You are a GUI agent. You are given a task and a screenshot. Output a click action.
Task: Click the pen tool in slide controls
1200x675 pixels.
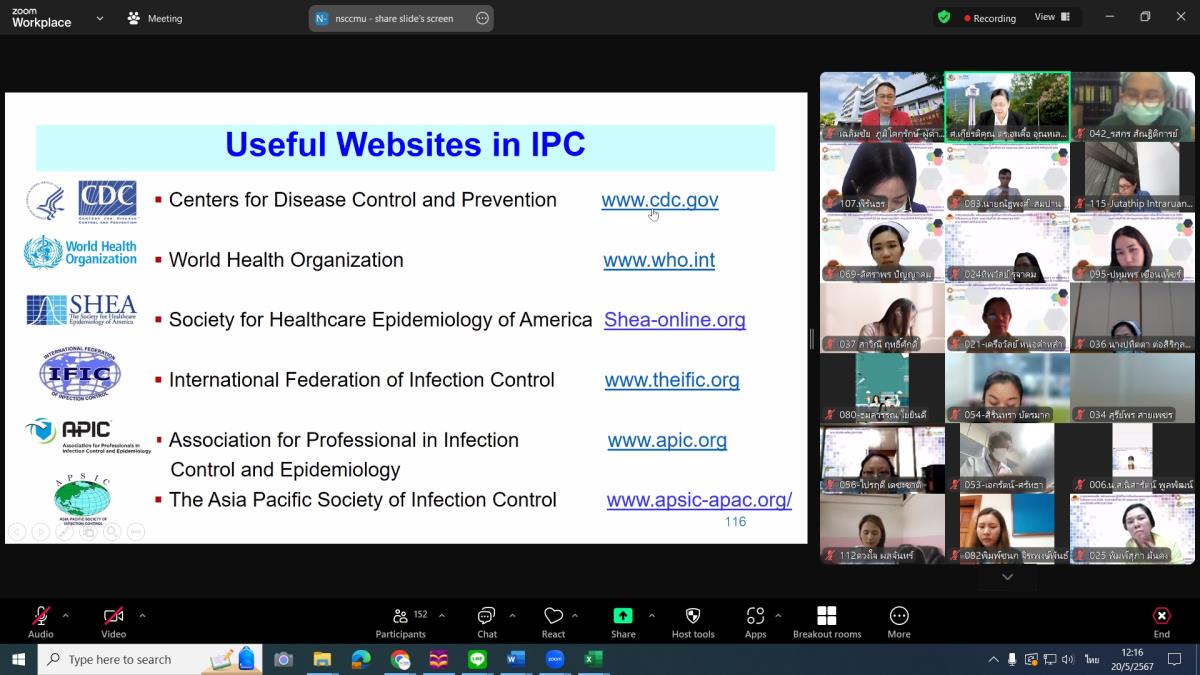pyautogui.click(x=64, y=532)
